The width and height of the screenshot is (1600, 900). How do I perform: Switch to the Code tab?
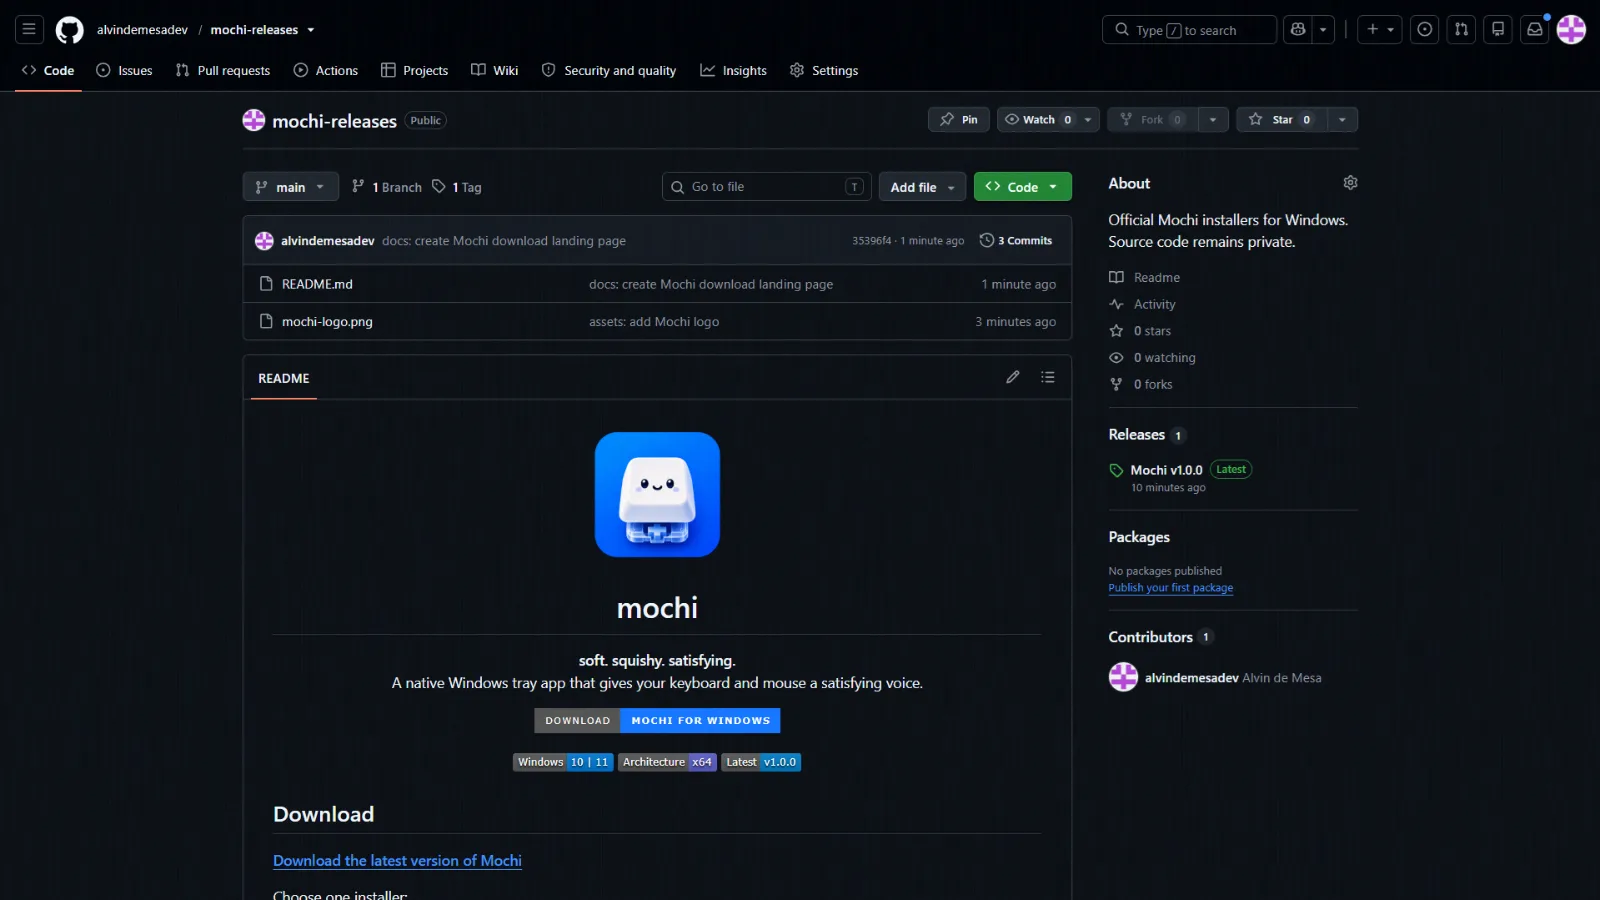point(48,70)
